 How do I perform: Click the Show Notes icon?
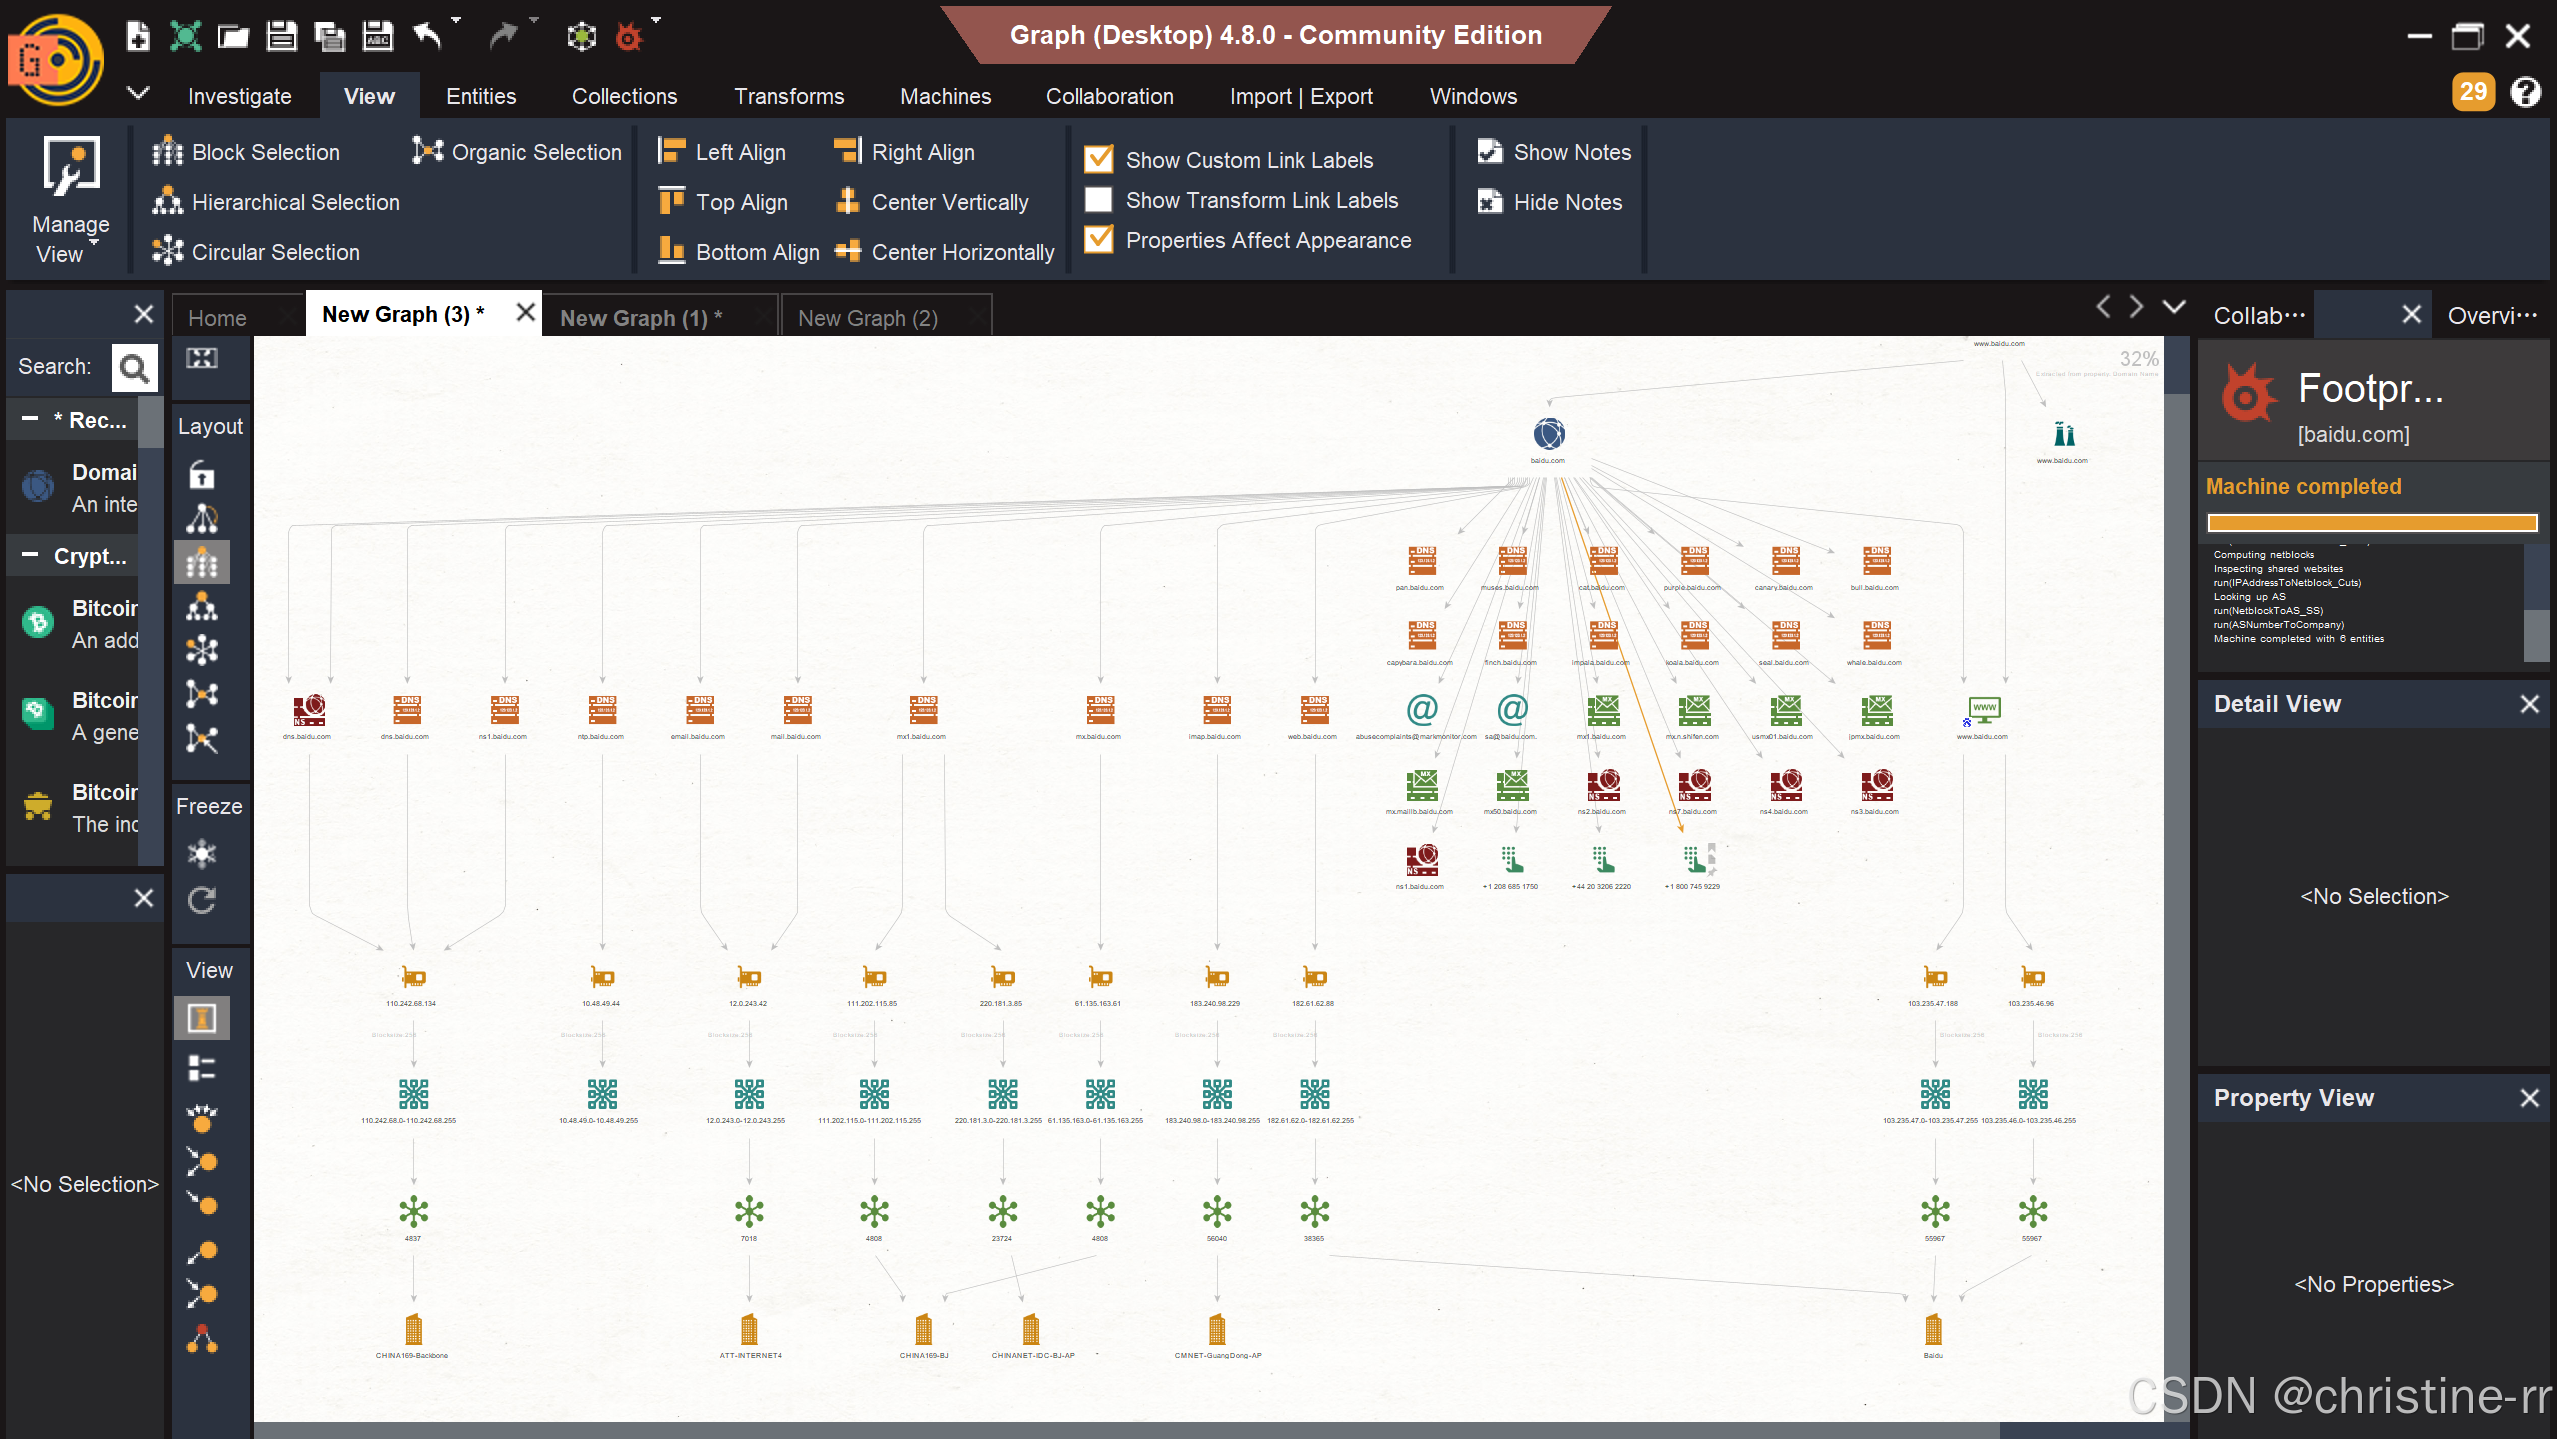coord(1490,152)
